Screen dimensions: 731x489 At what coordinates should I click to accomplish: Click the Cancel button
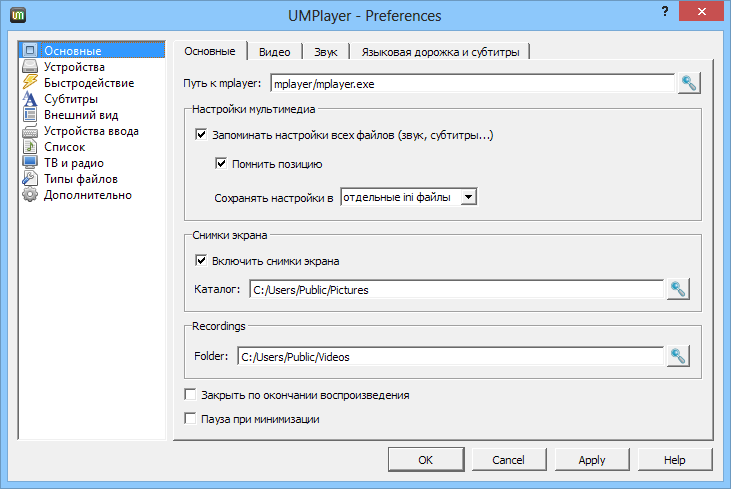(508, 460)
